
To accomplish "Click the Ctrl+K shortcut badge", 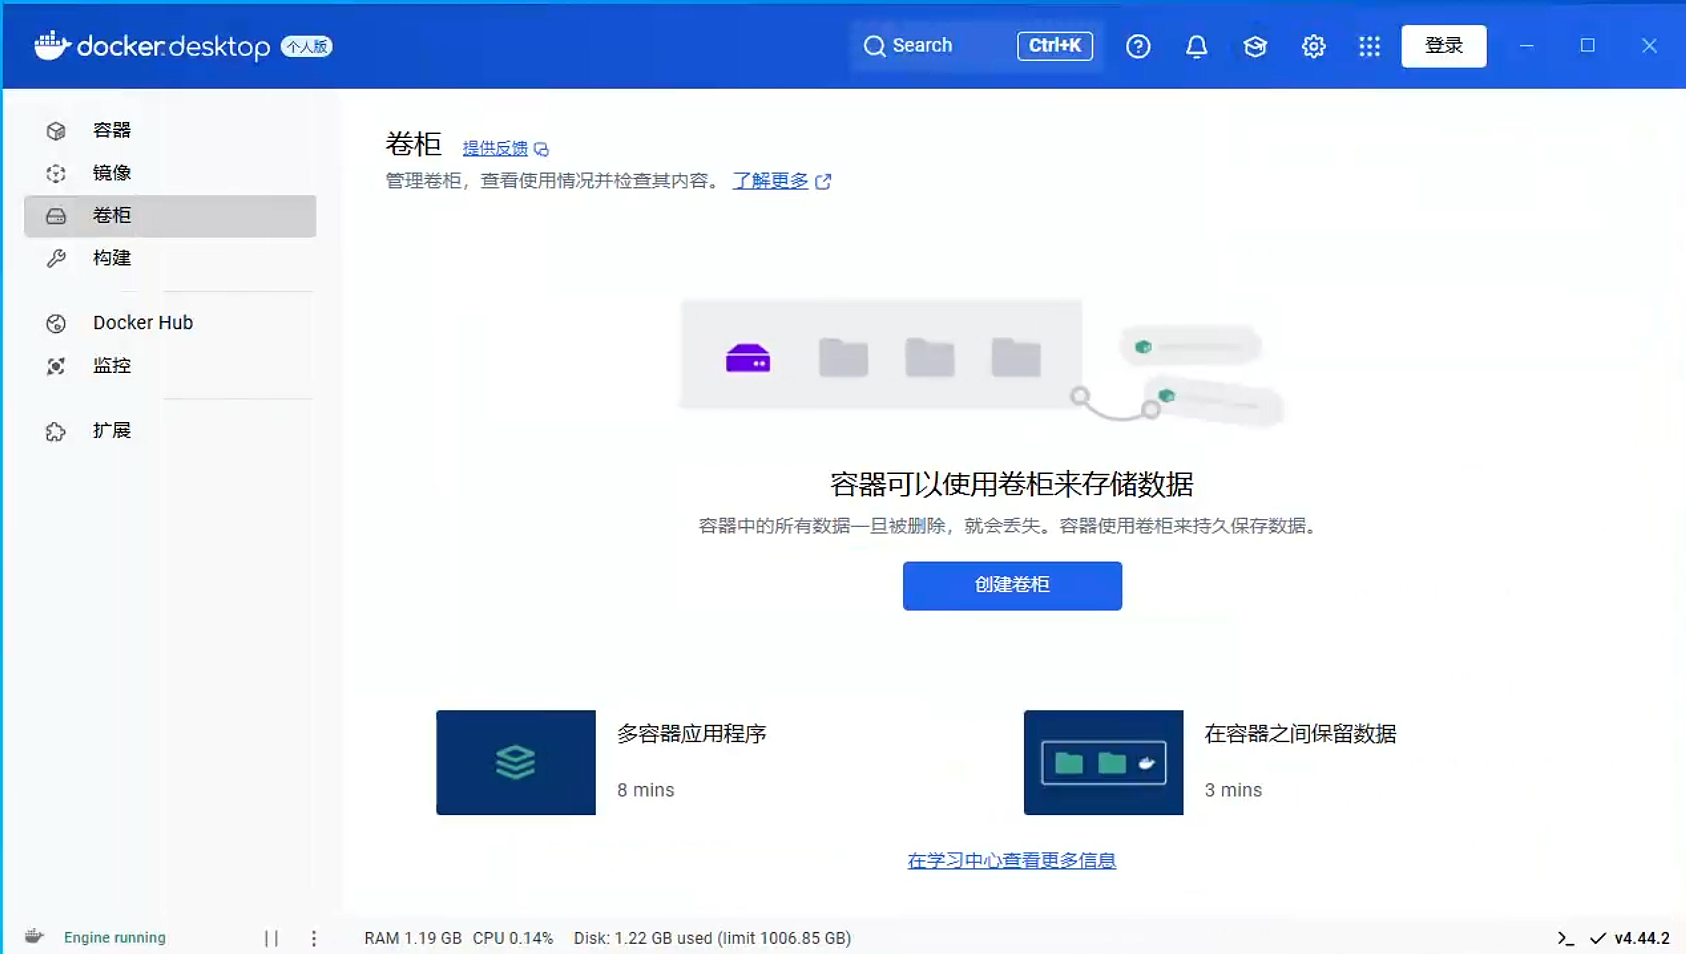I will coord(1055,46).
